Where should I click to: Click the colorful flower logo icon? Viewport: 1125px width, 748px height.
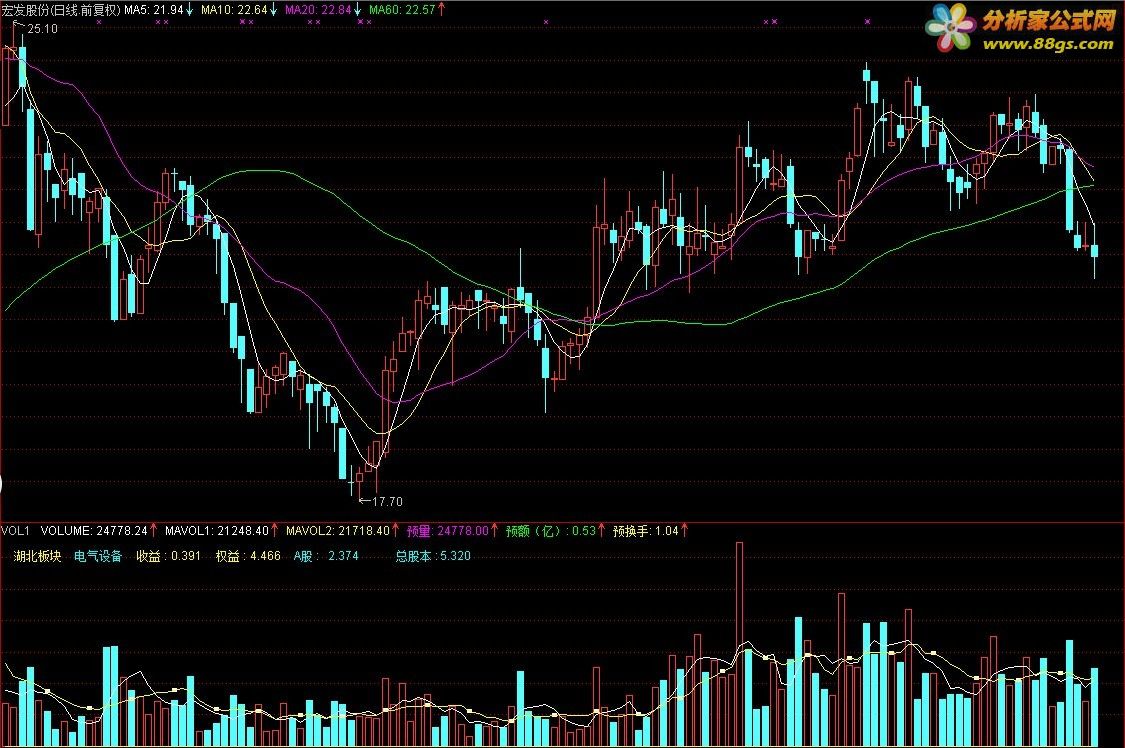pos(951,27)
